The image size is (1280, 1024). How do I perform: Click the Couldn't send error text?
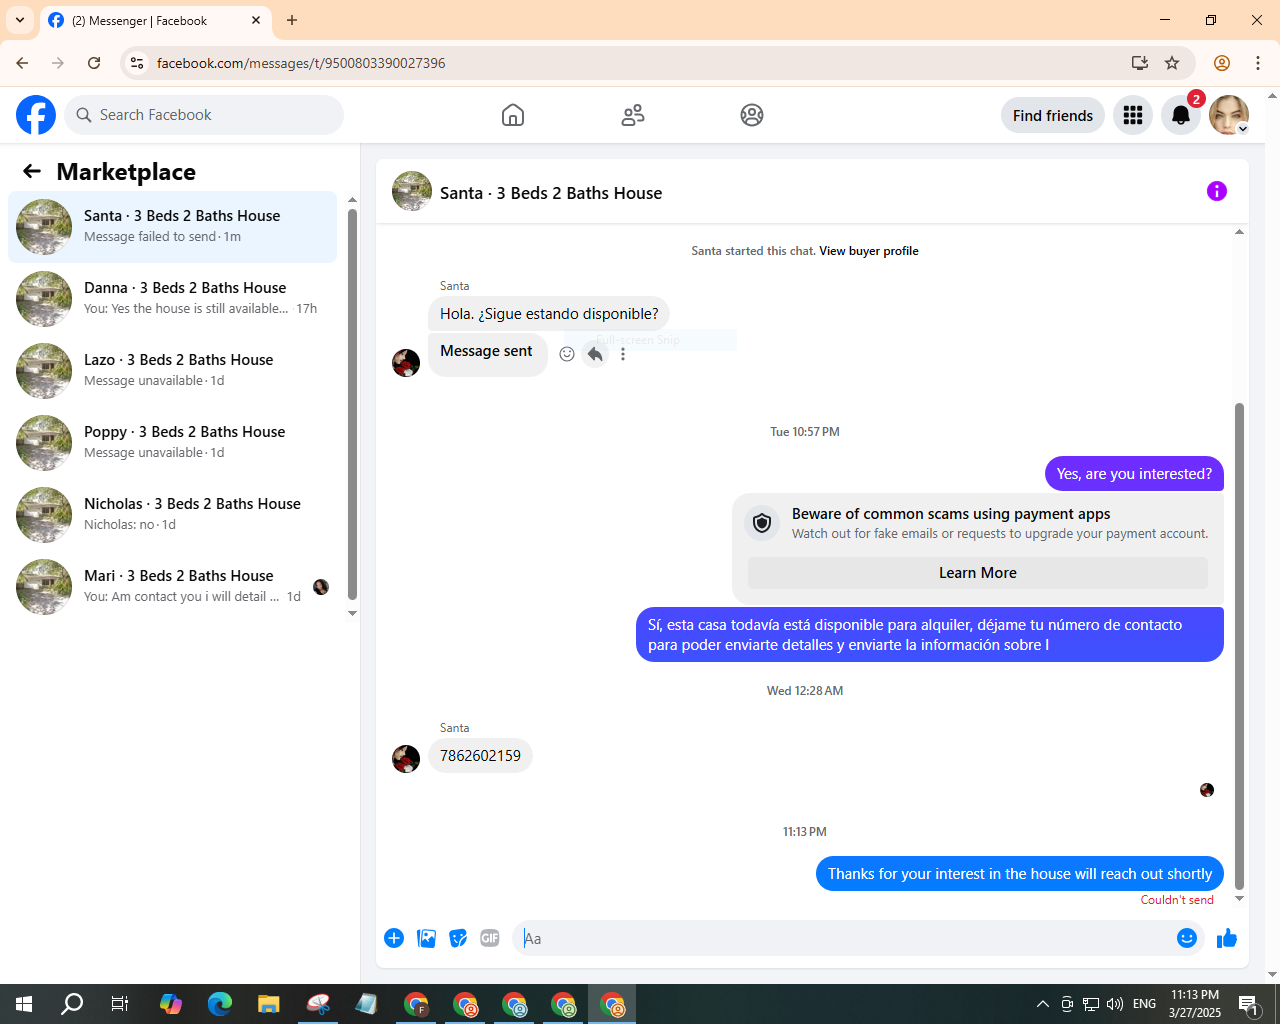pos(1177,900)
